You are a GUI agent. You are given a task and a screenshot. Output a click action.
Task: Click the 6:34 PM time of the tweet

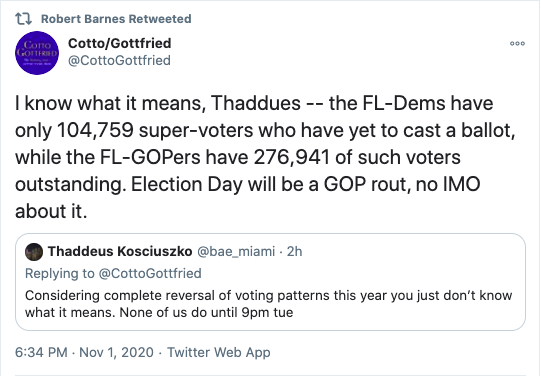(x=41, y=352)
